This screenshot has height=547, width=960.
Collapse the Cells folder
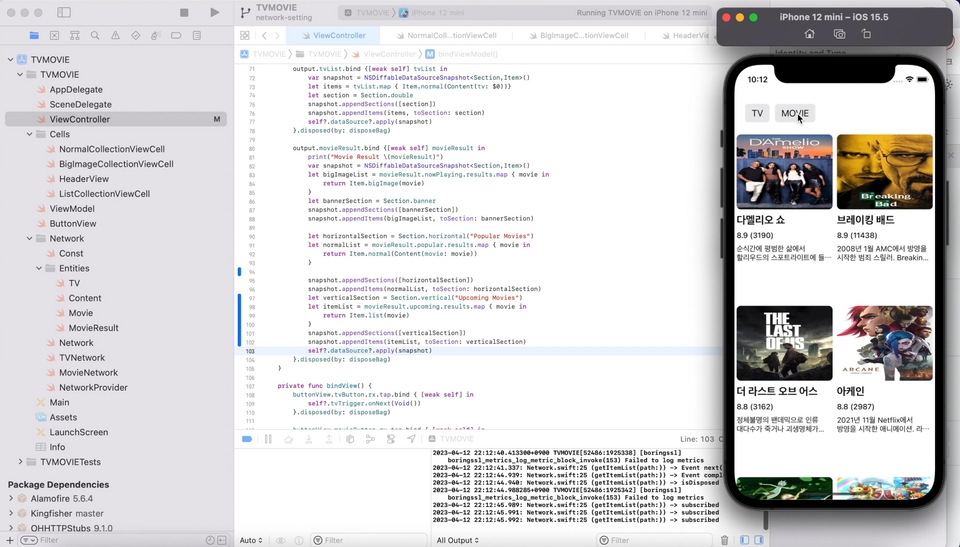coord(29,134)
